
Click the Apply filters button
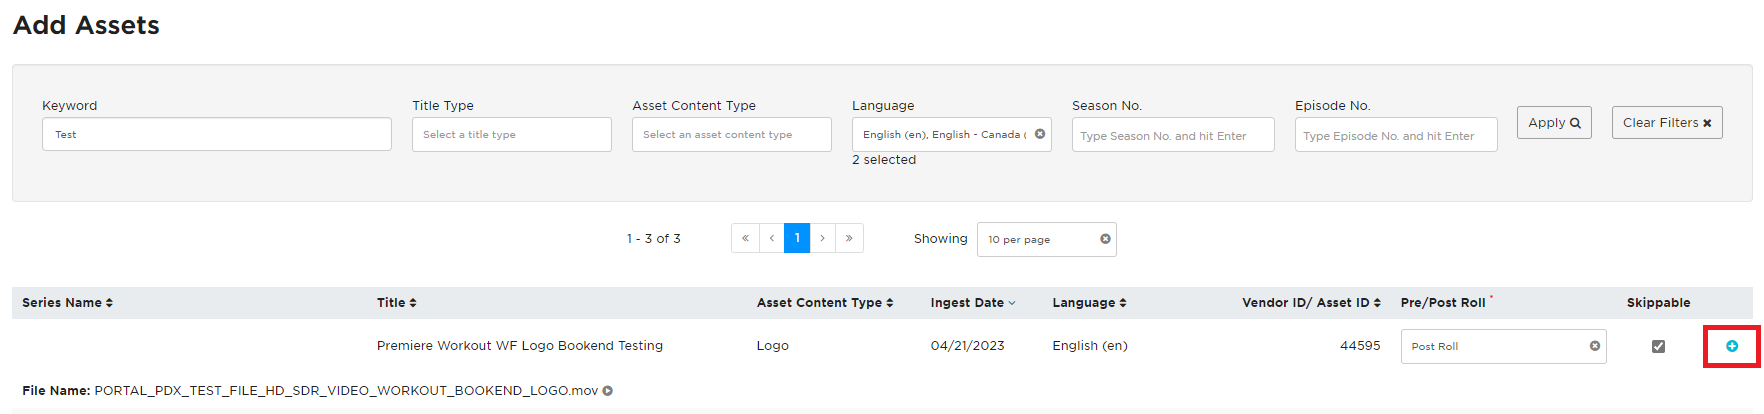click(x=1554, y=123)
